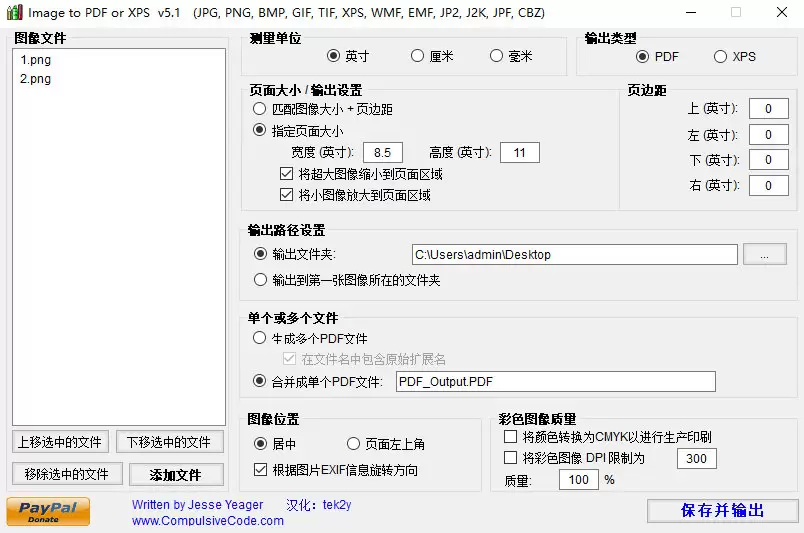Click 保存并输出 button
The image size is (804, 533).
pos(722,510)
